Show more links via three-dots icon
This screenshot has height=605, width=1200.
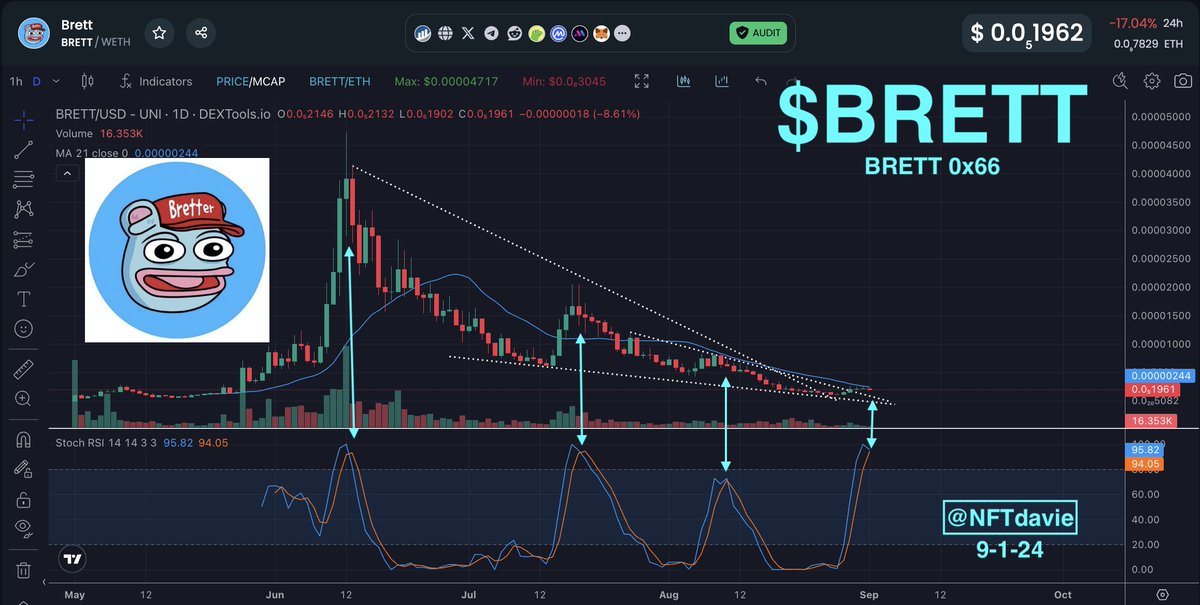coord(623,33)
